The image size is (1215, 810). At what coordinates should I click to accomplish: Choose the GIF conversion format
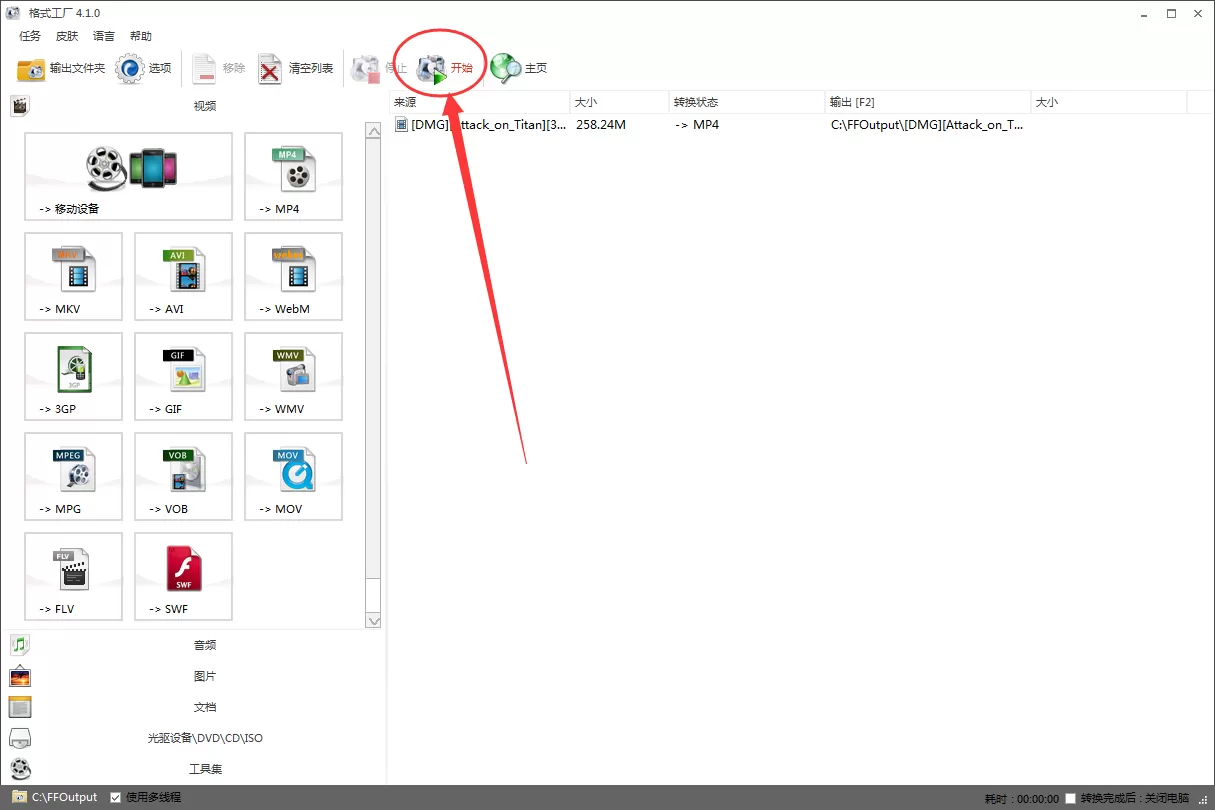pos(184,377)
